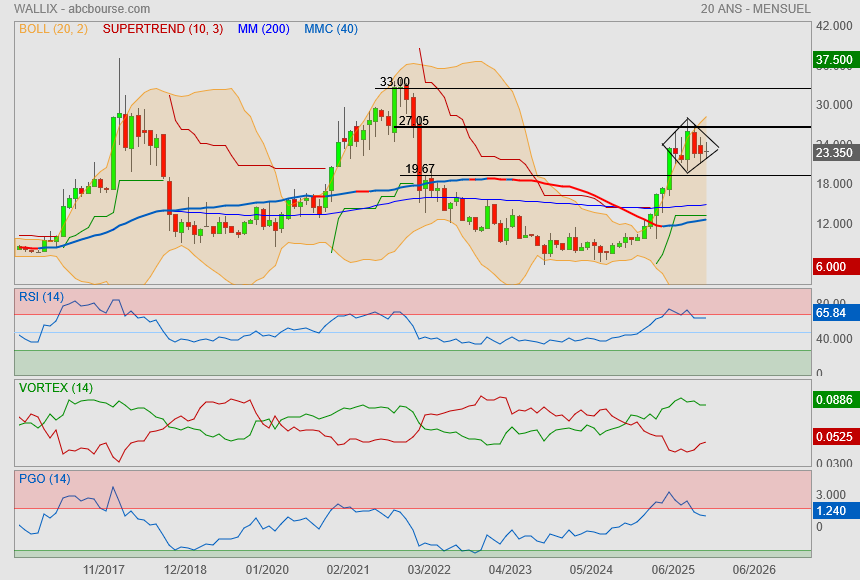Click the green 37.500 price tag
Image resolution: width=860 pixels, height=580 pixels.
click(833, 60)
